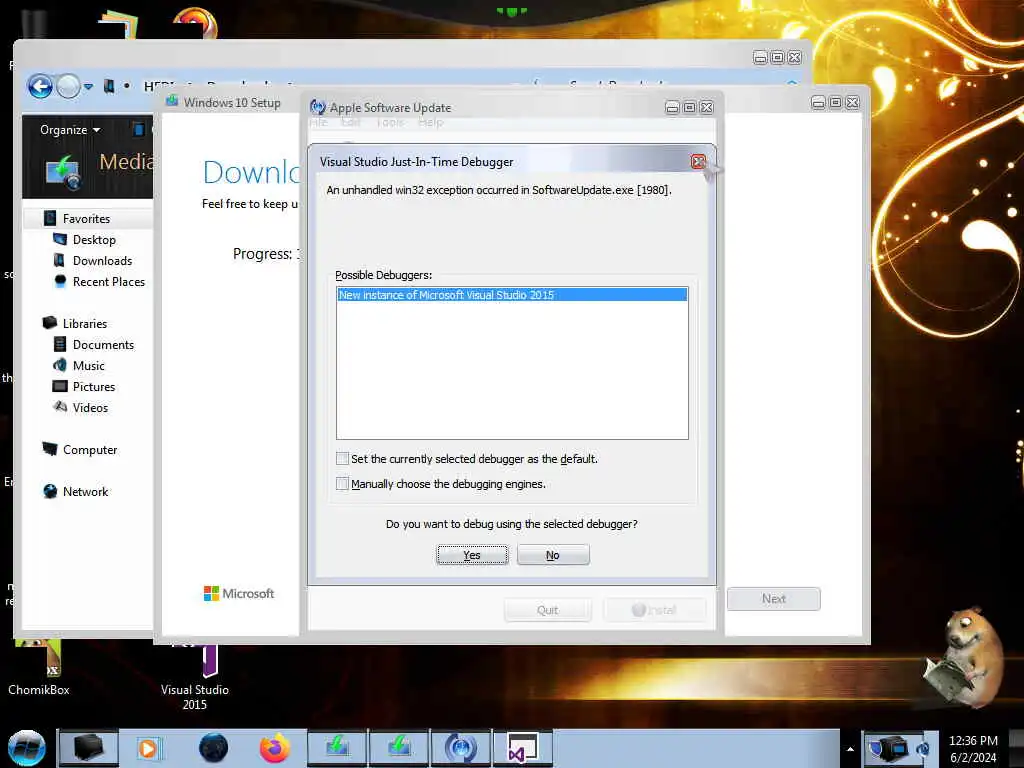Click the Media creation tool icon in Explorer
Image resolution: width=1024 pixels, height=768 pixels.
tap(63, 172)
